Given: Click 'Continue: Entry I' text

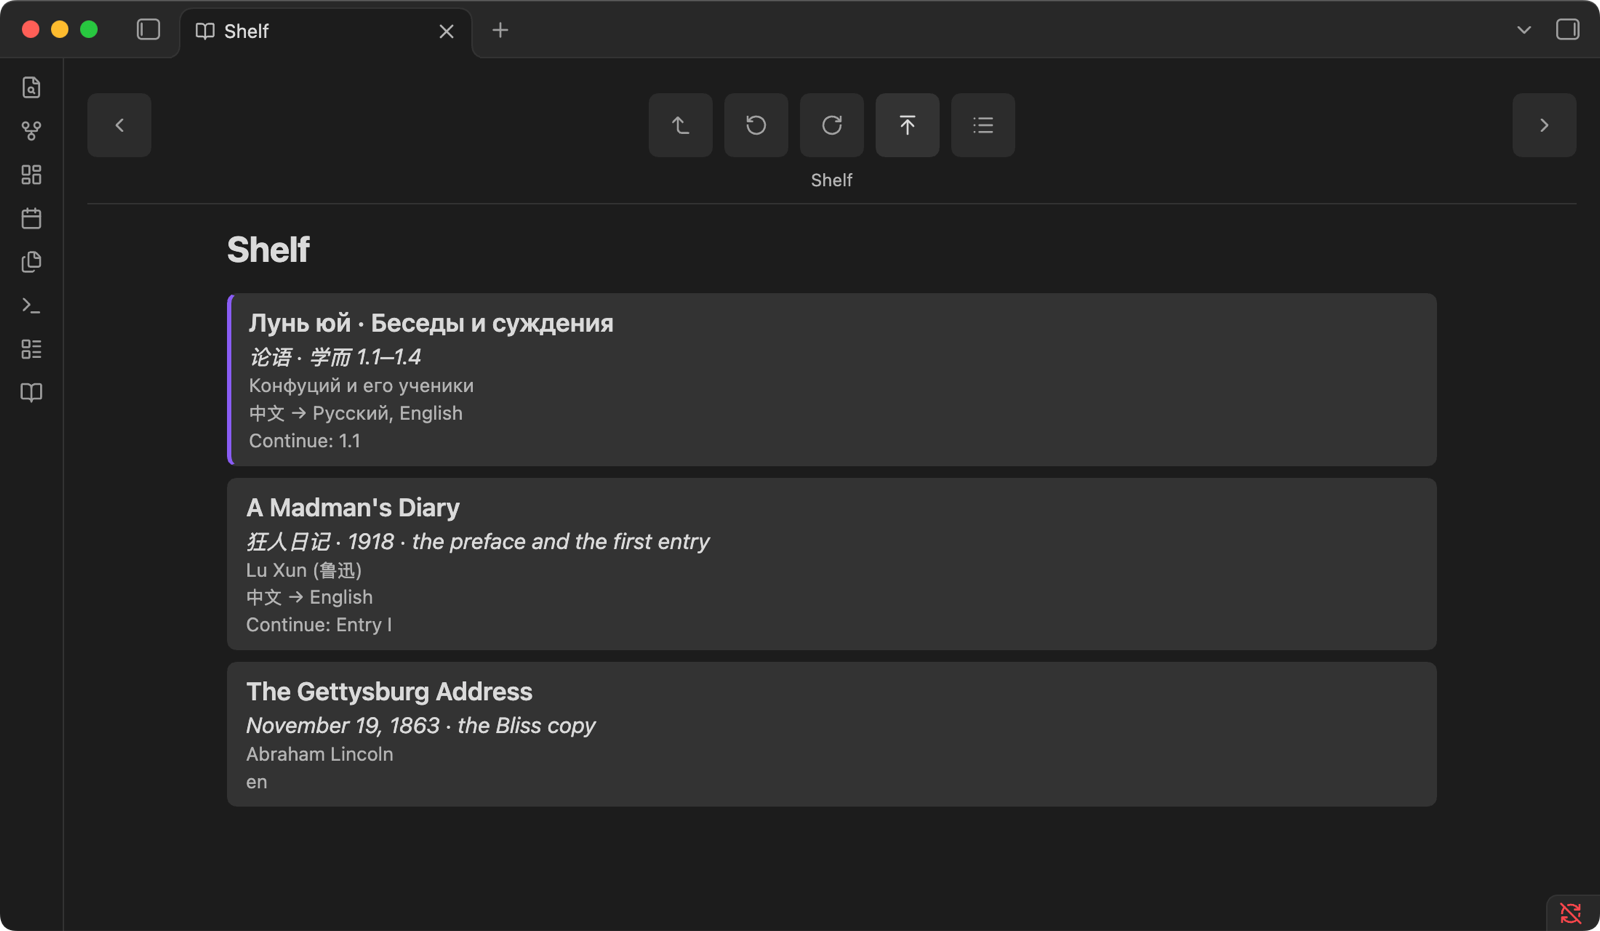Looking at the screenshot, I should pyautogui.click(x=319, y=625).
